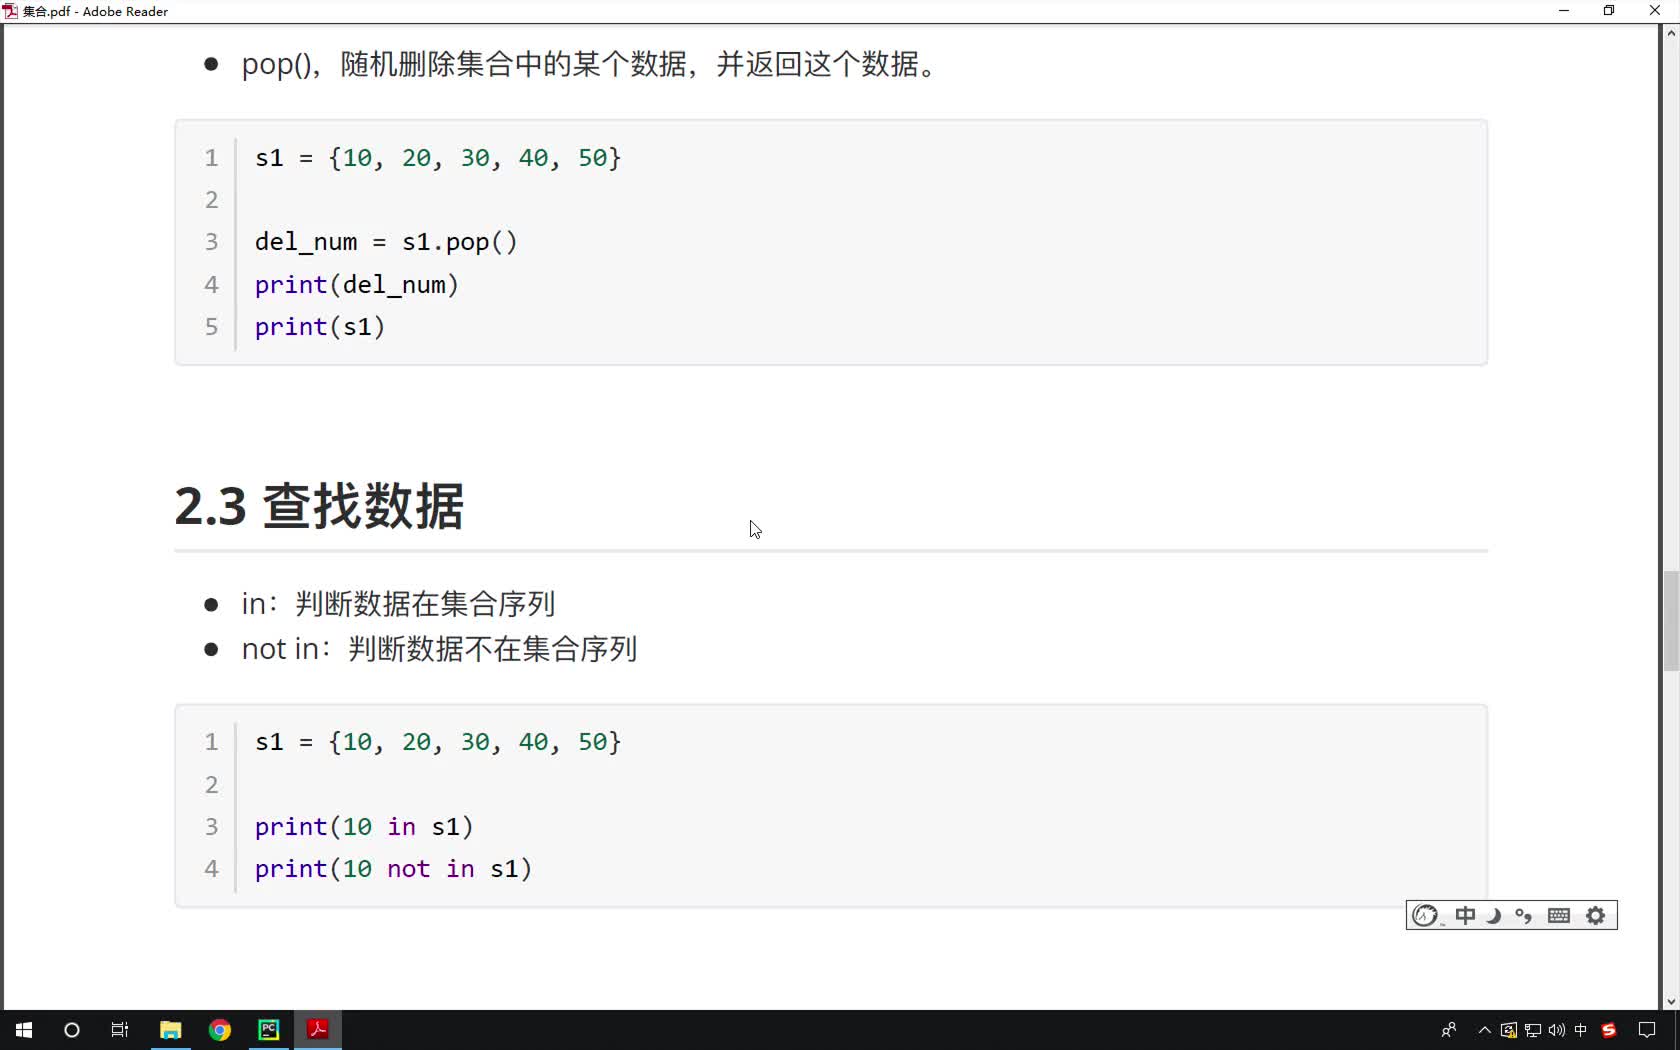Open the volume control tray icon
Screen dimensions: 1680x1050
click(x=1557, y=1030)
